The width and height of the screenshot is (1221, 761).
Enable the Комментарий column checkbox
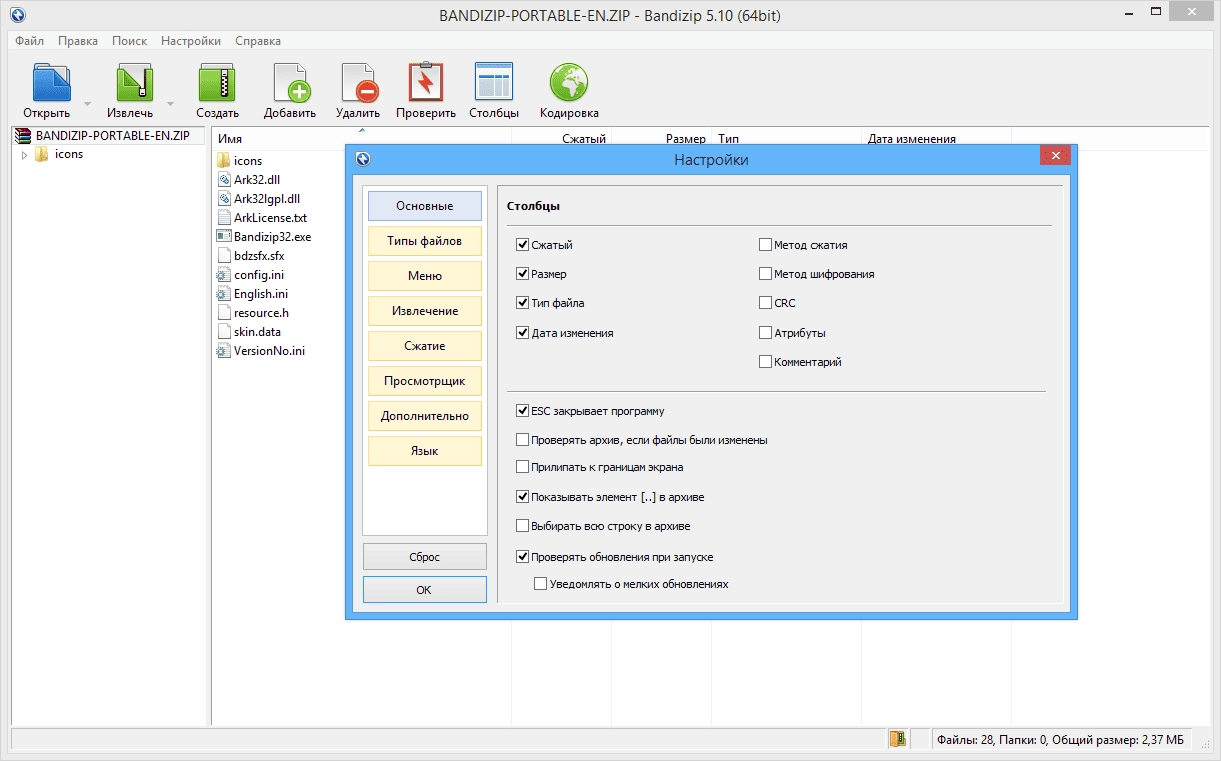(765, 361)
